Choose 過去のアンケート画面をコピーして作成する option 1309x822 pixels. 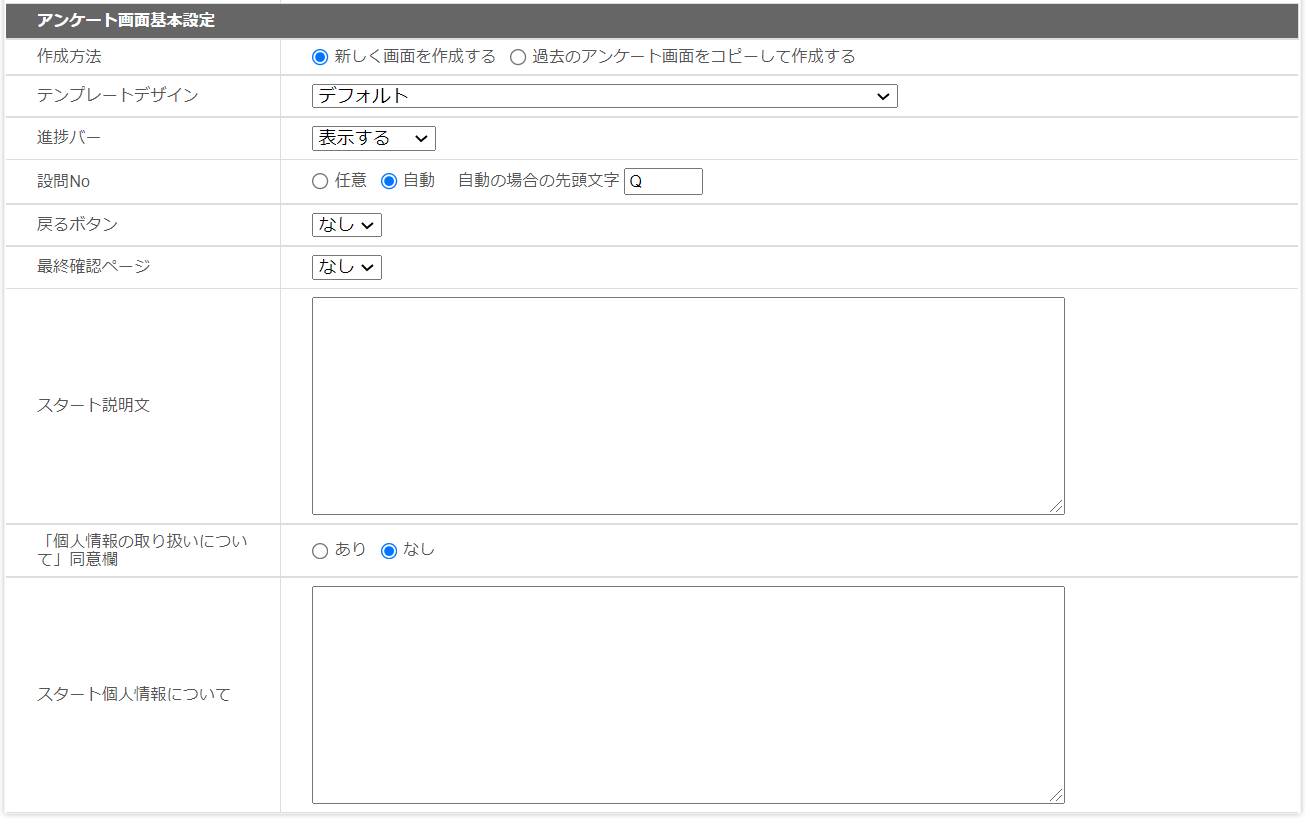(x=518, y=57)
